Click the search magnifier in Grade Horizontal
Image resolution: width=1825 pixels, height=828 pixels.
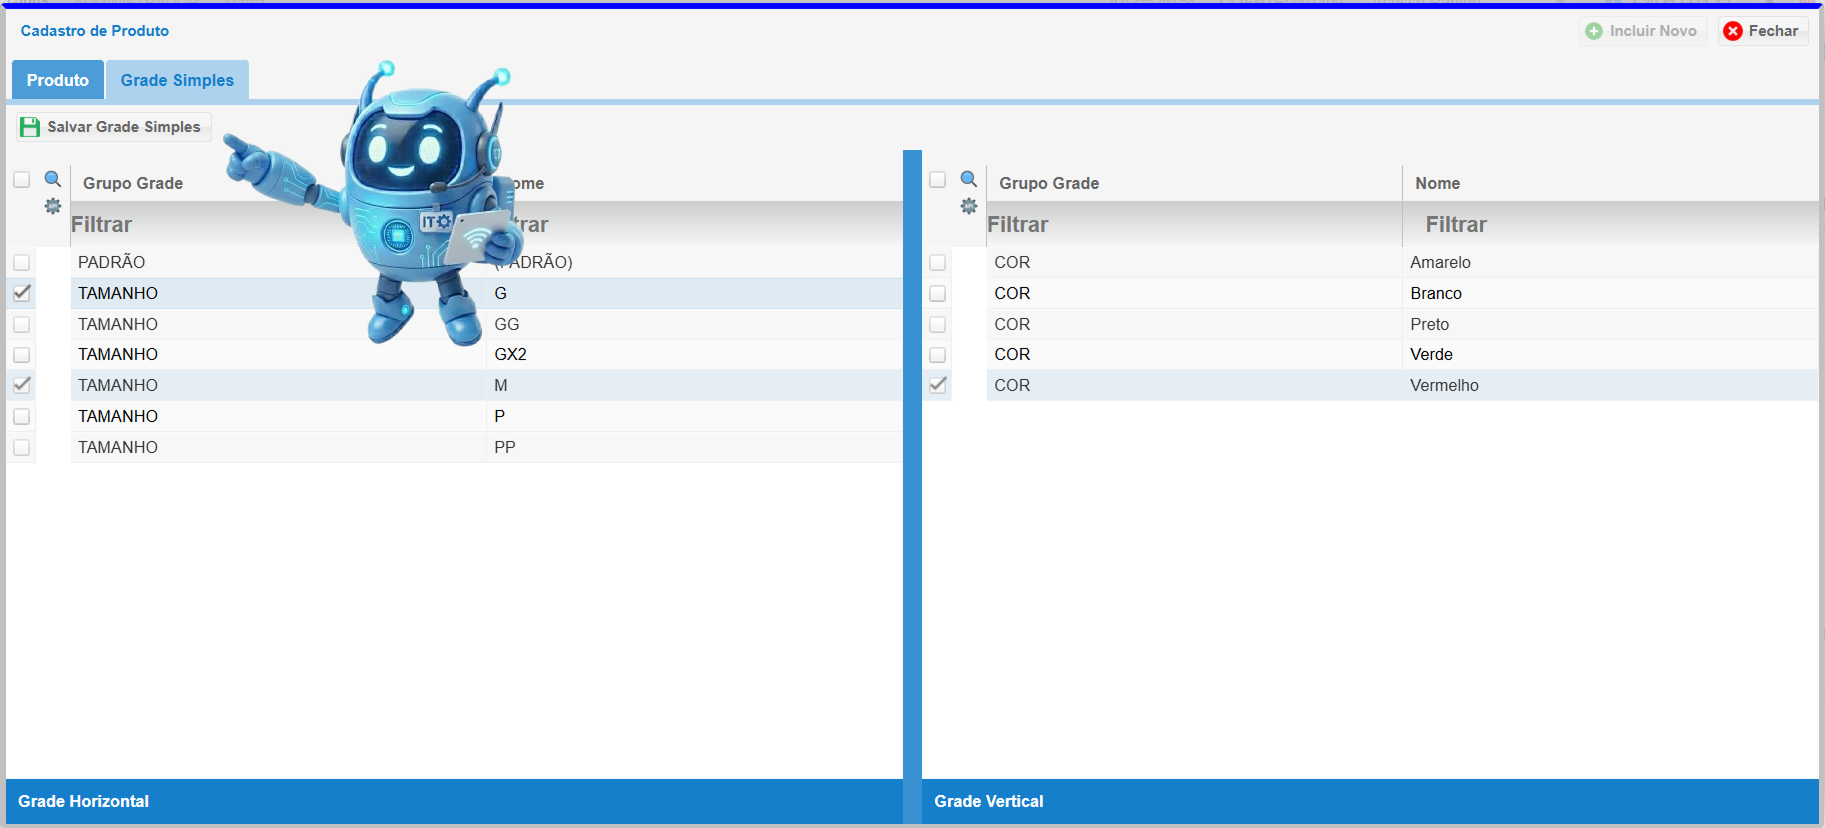coord(53,179)
